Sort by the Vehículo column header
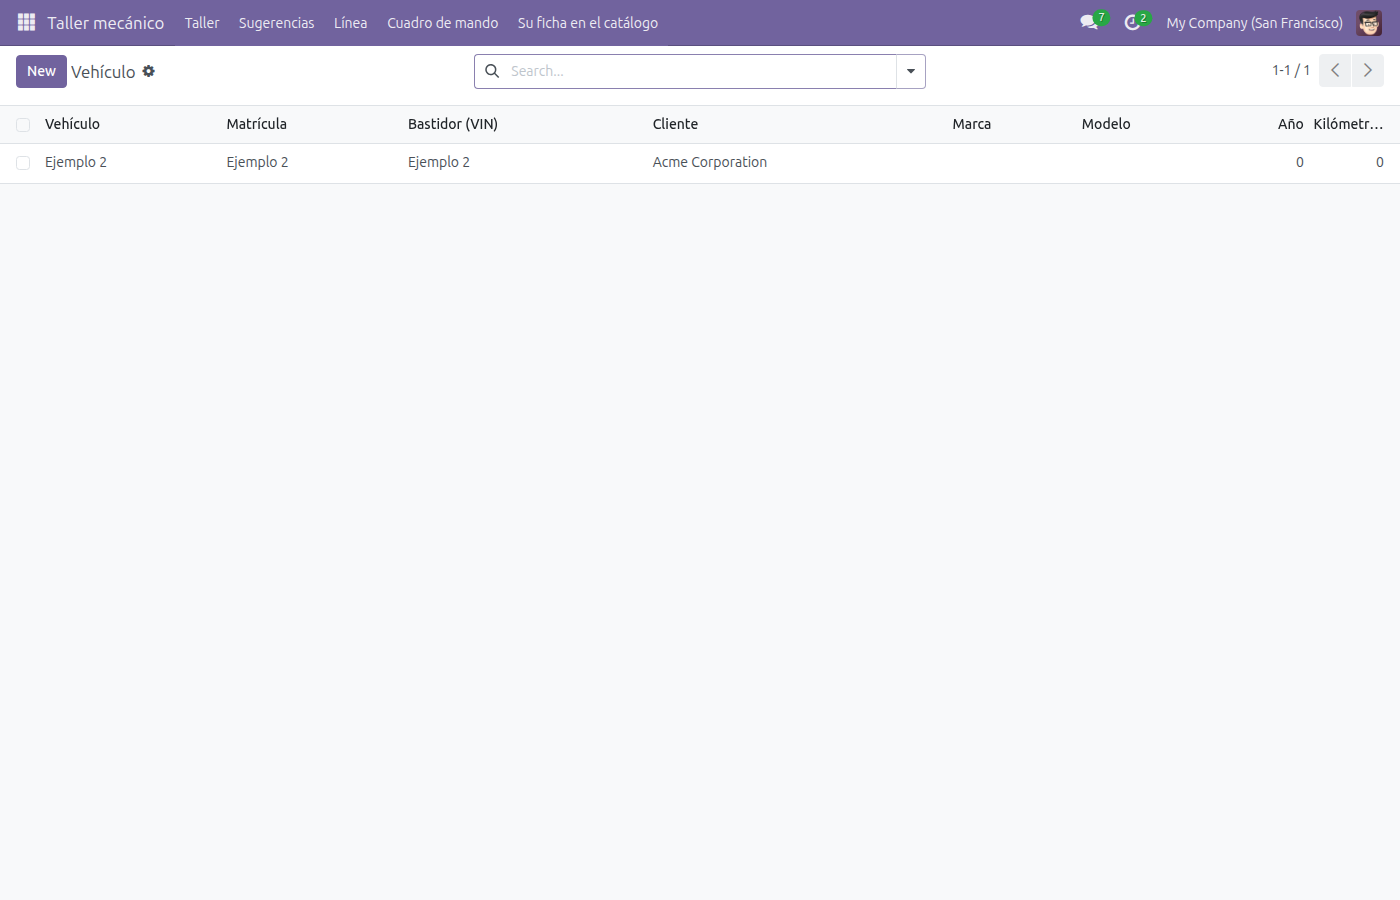Image resolution: width=1400 pixels, height=900 pixels. coord(72,124)
